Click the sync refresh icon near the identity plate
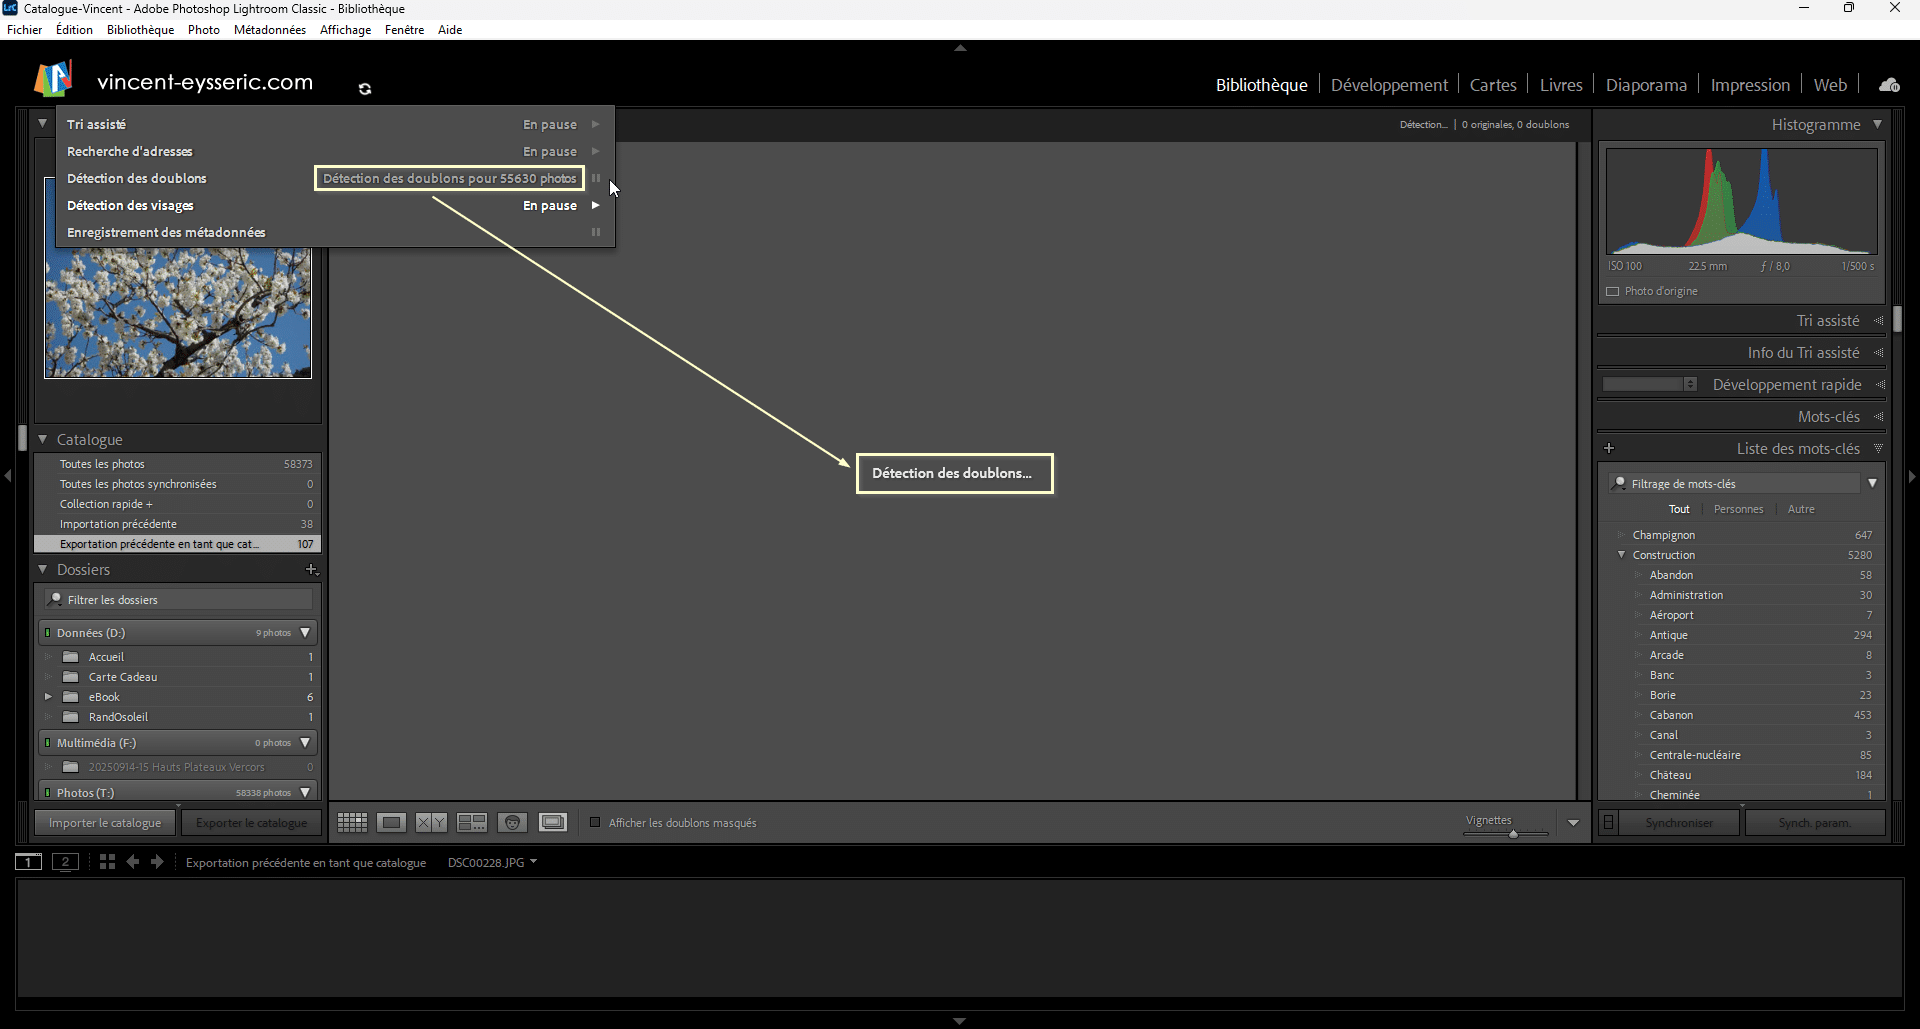The height and width of the screenshot is (1029, 1920). pos(365,89)
